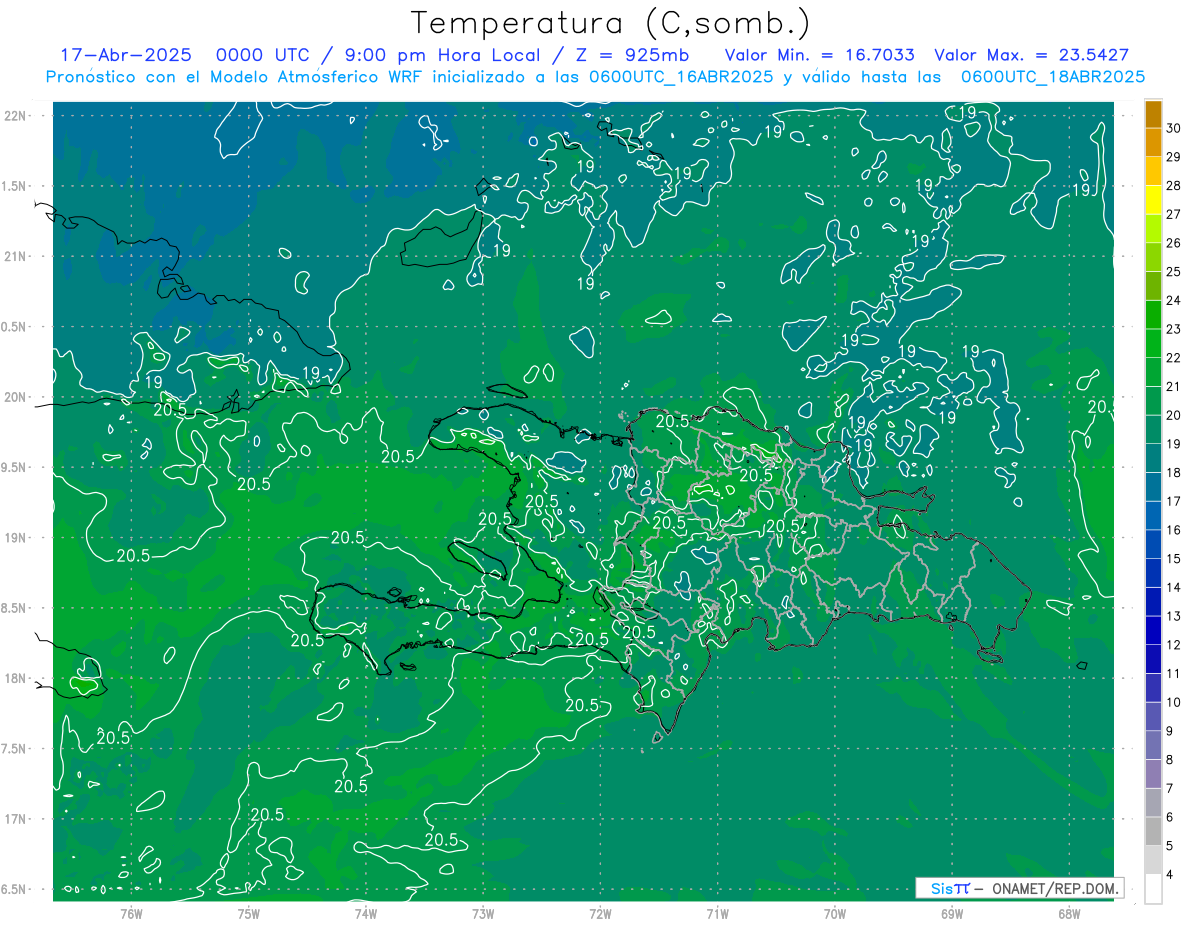The image size is (1200, 927).
Task: Click the '18N' latitude axis label
Action: coord(15,678)
